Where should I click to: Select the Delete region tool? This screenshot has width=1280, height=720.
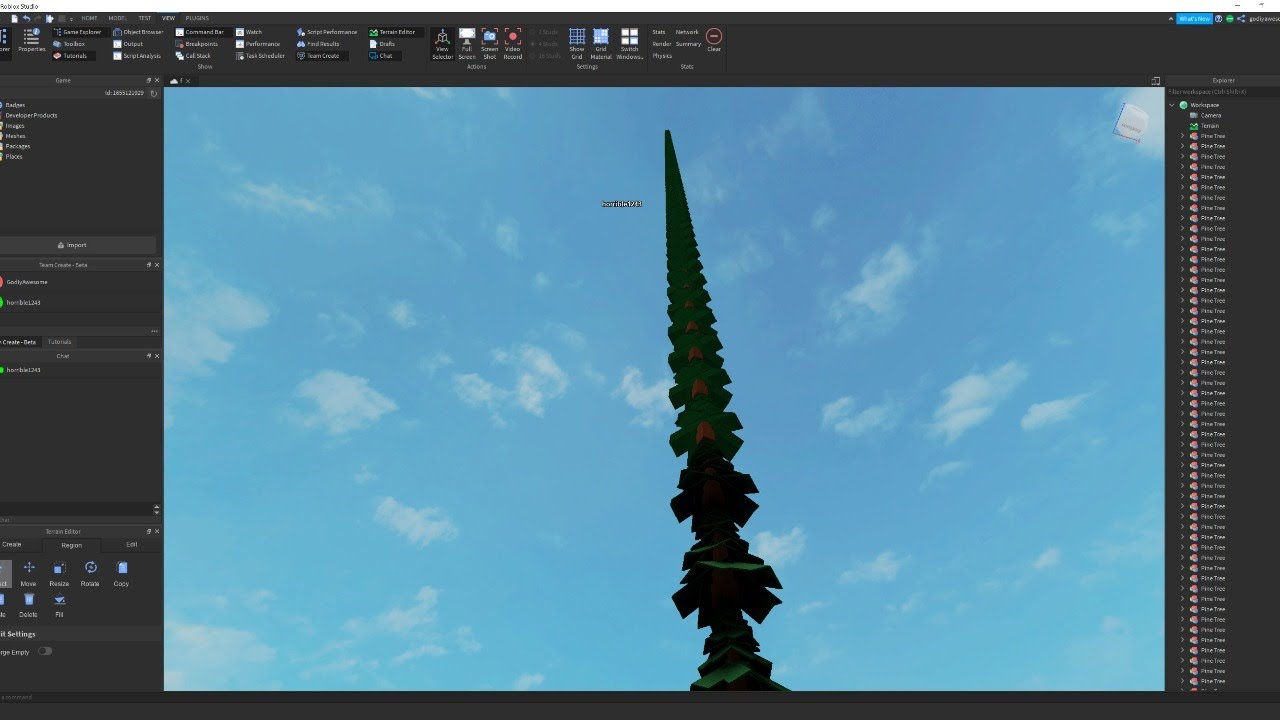pyautogui.click(x=28, y=605)
